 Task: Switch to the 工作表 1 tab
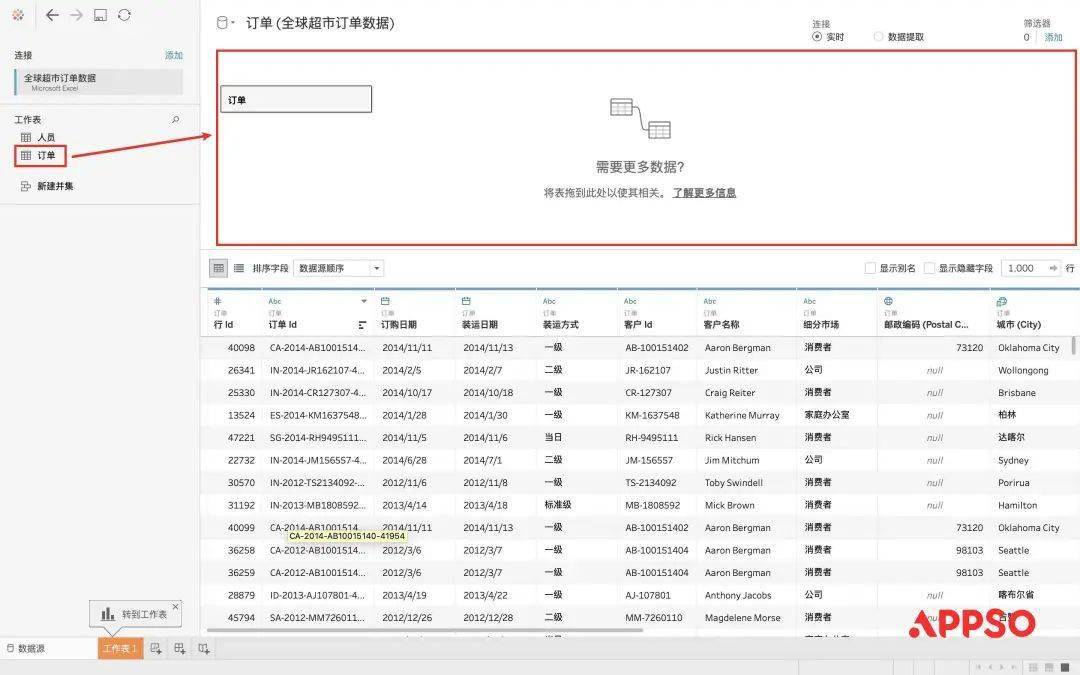coord(119,649)
